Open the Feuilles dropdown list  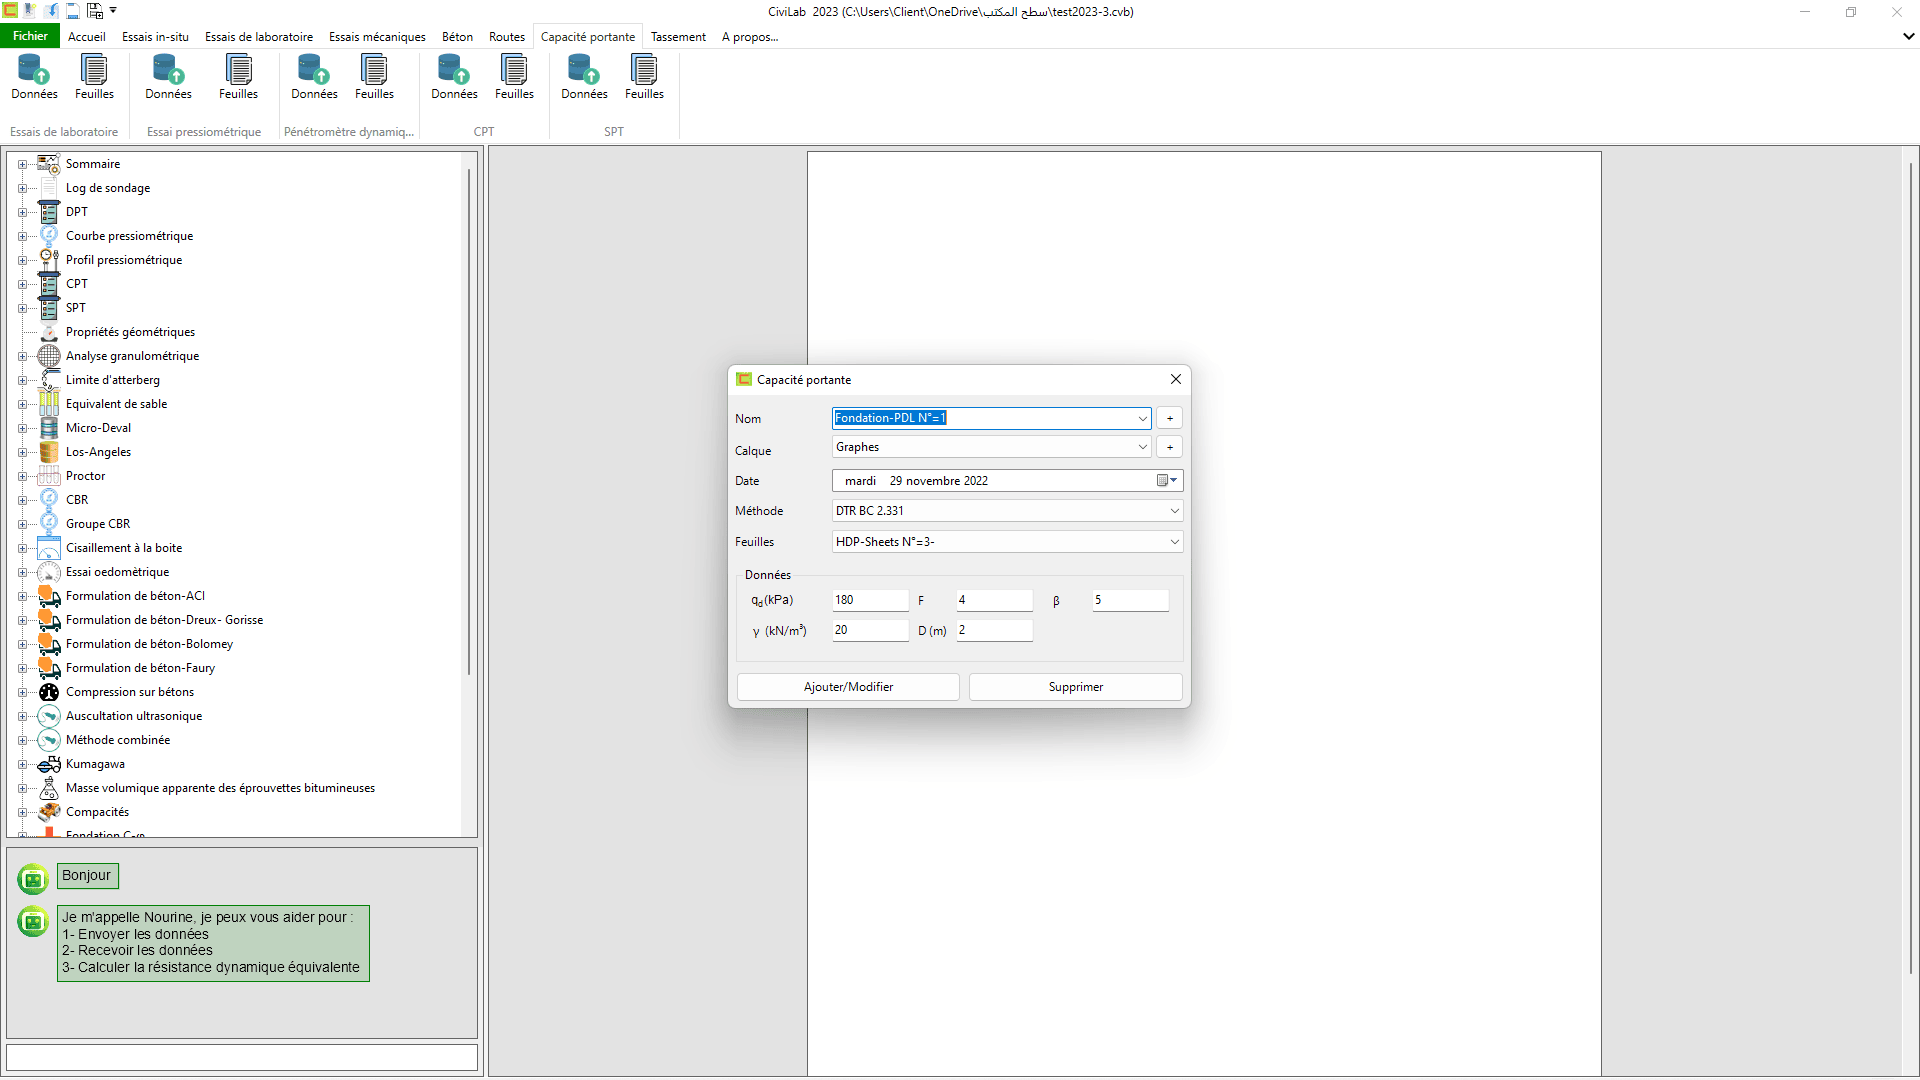click(x=1174, y=542)
